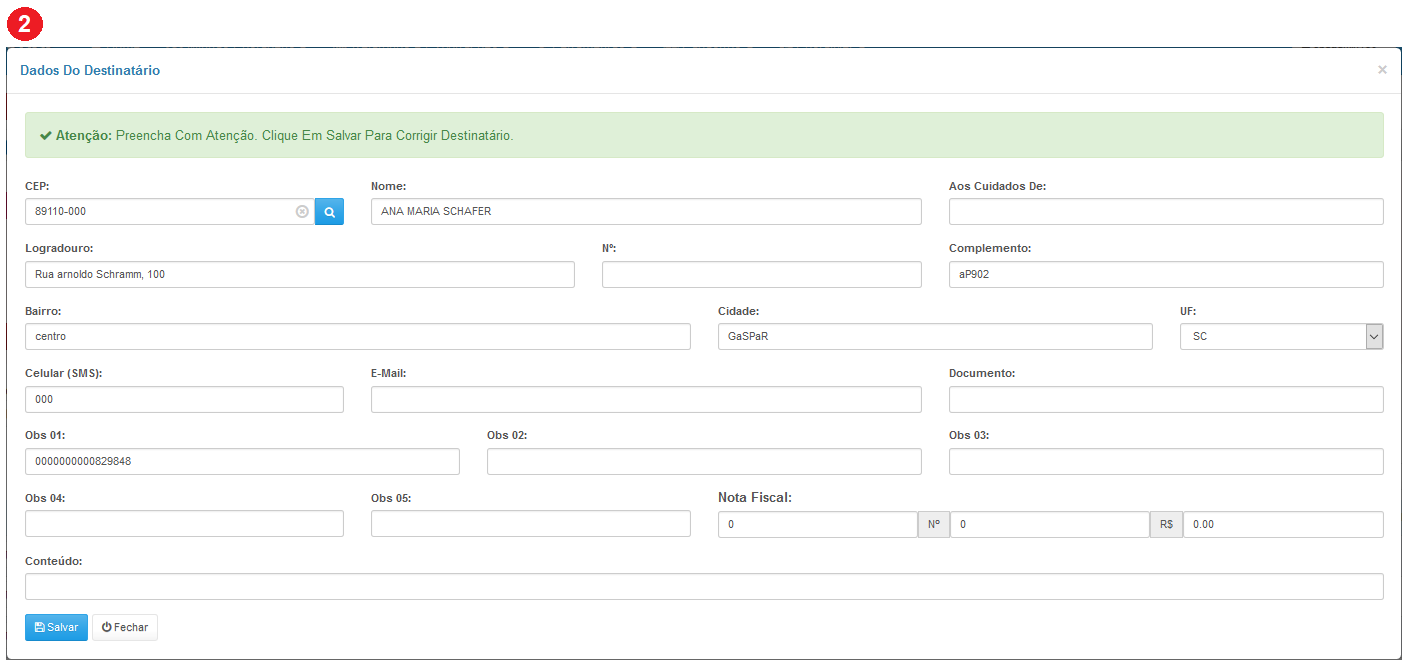Click the Conteúdo text field
Viewport: 1406px width, 664px height.
pyautogui.click(x=703, y=587)
